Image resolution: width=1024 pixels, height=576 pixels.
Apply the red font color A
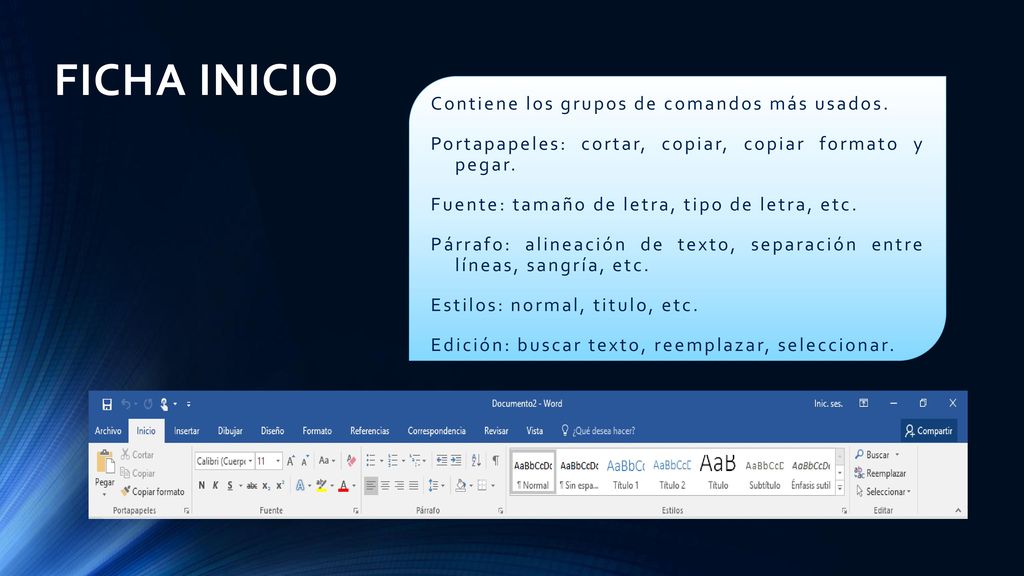[344, 485]
